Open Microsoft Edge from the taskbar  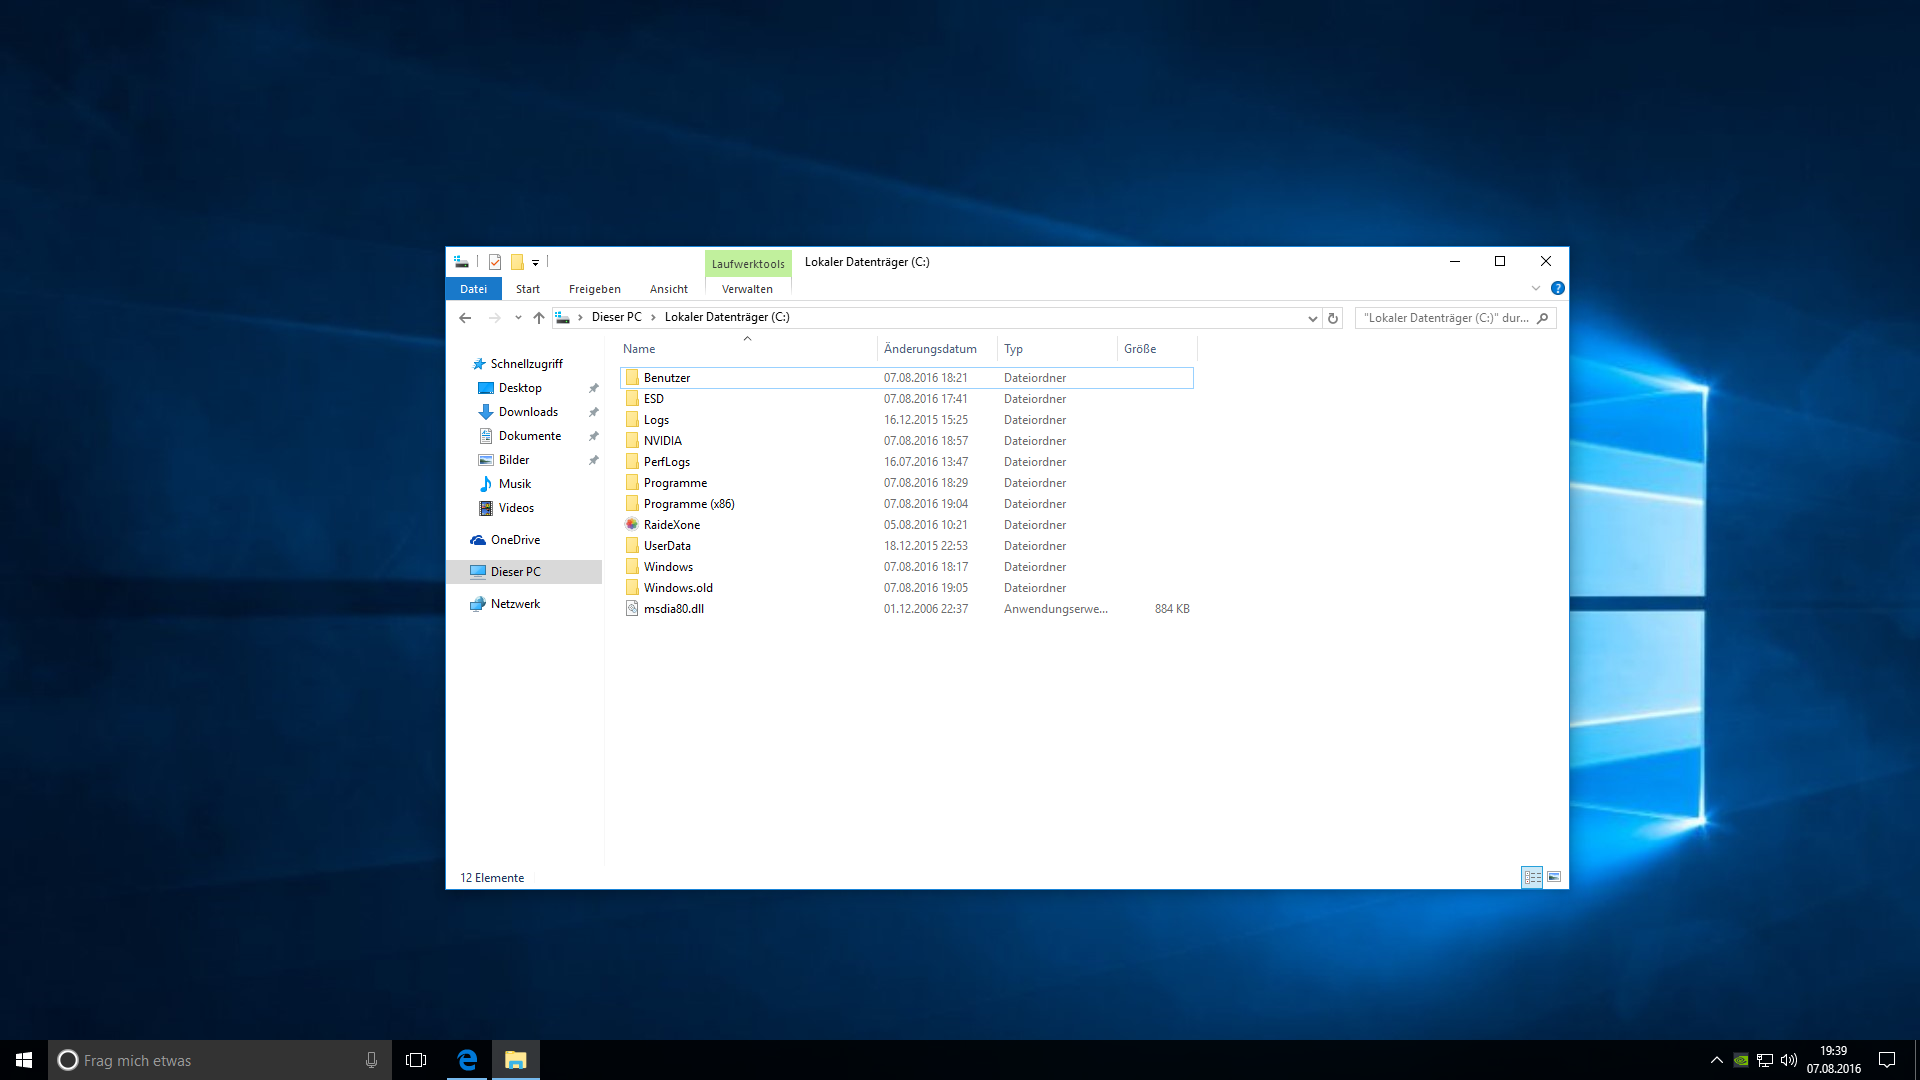(x=467, y=1060)
